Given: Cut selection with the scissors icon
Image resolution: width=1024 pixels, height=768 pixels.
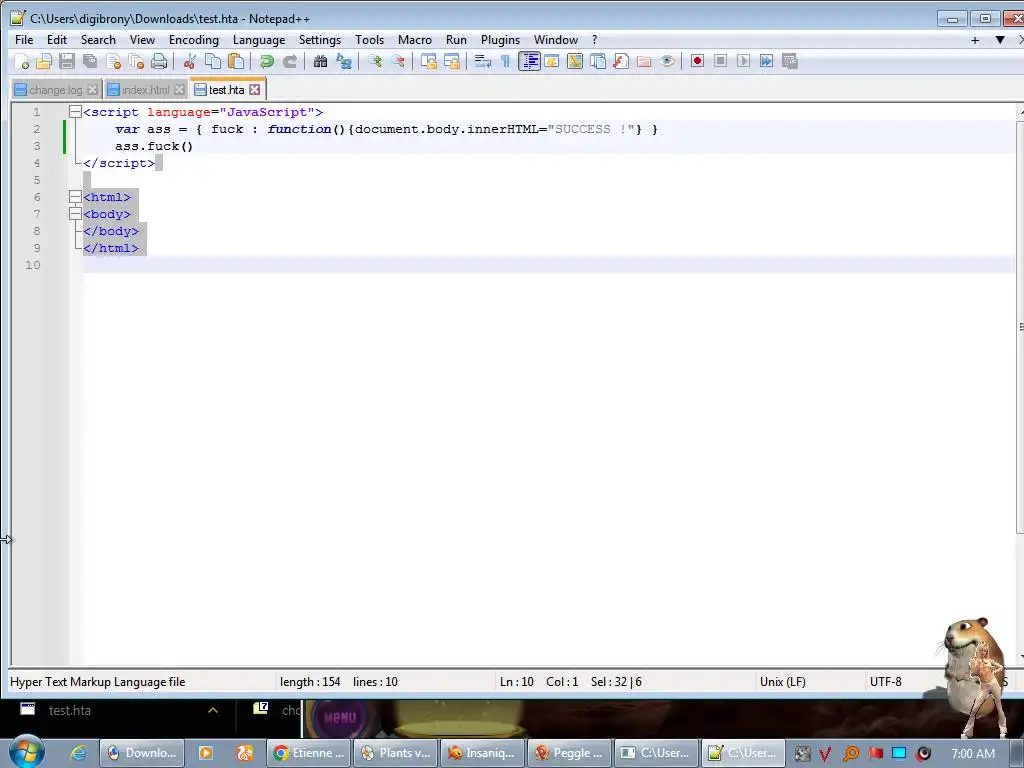Looking at the screenshot, I should [189, 61].
